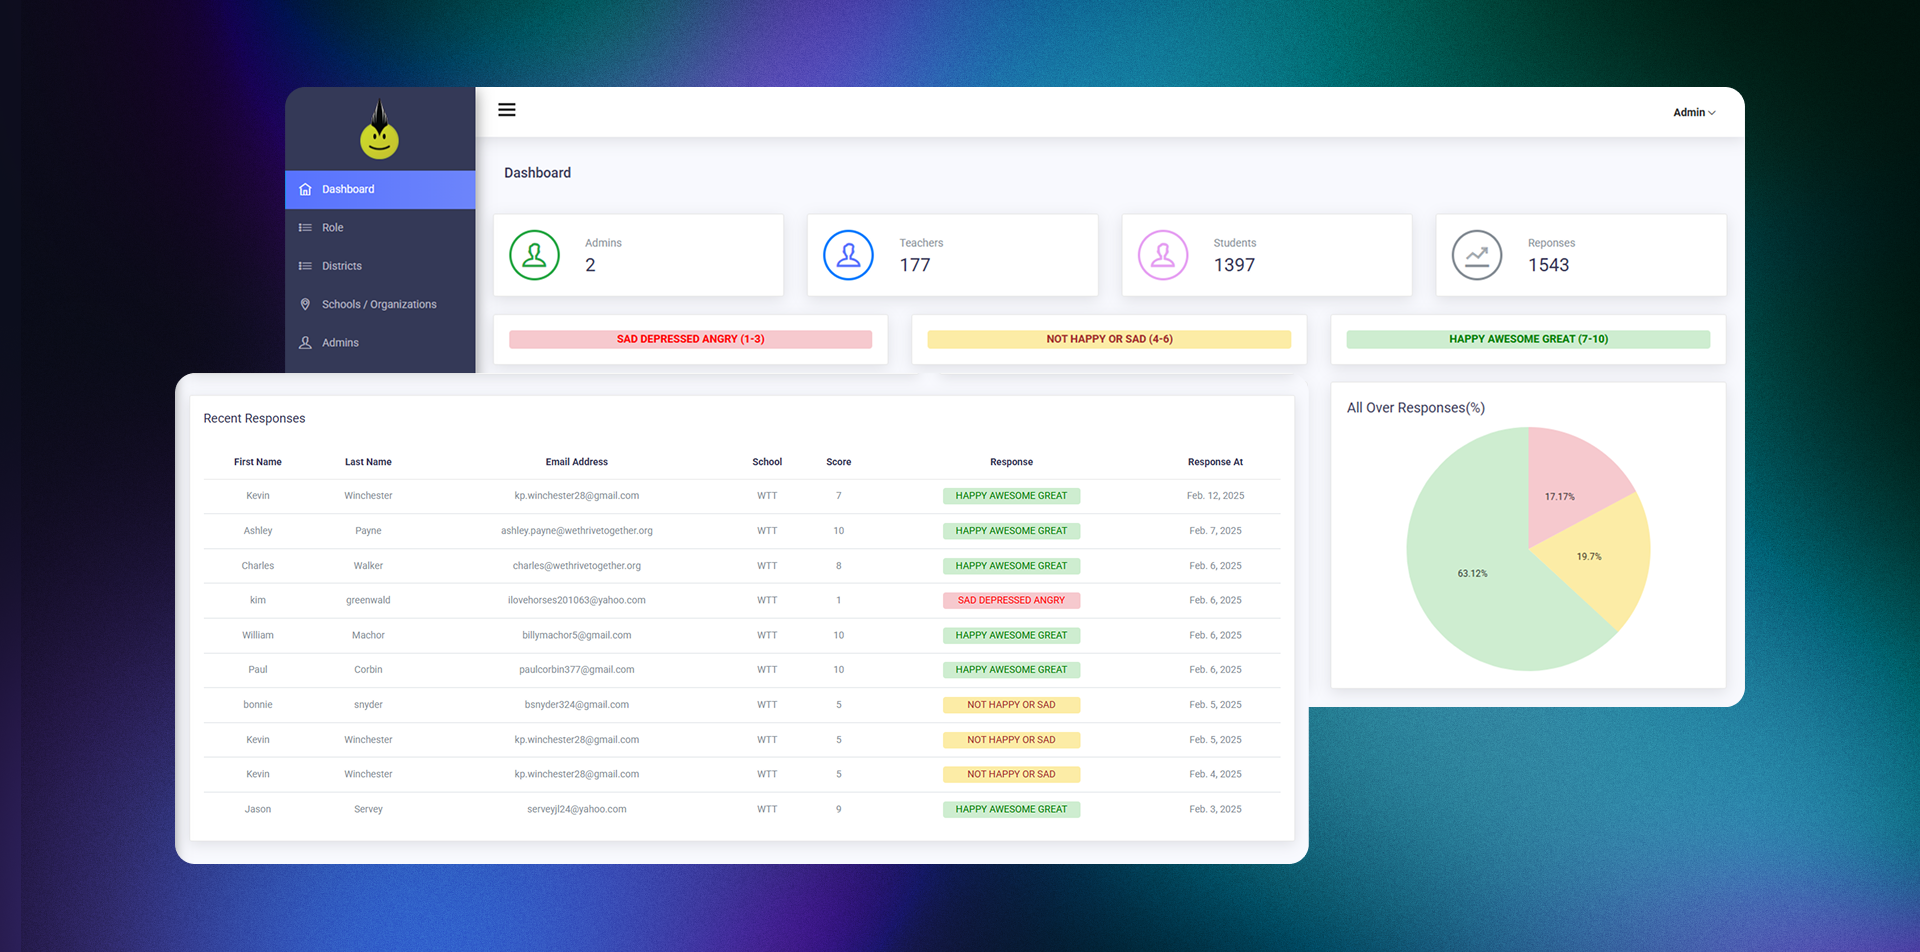
Task: Click the green Admins user icon
Action: coord(534,255)
